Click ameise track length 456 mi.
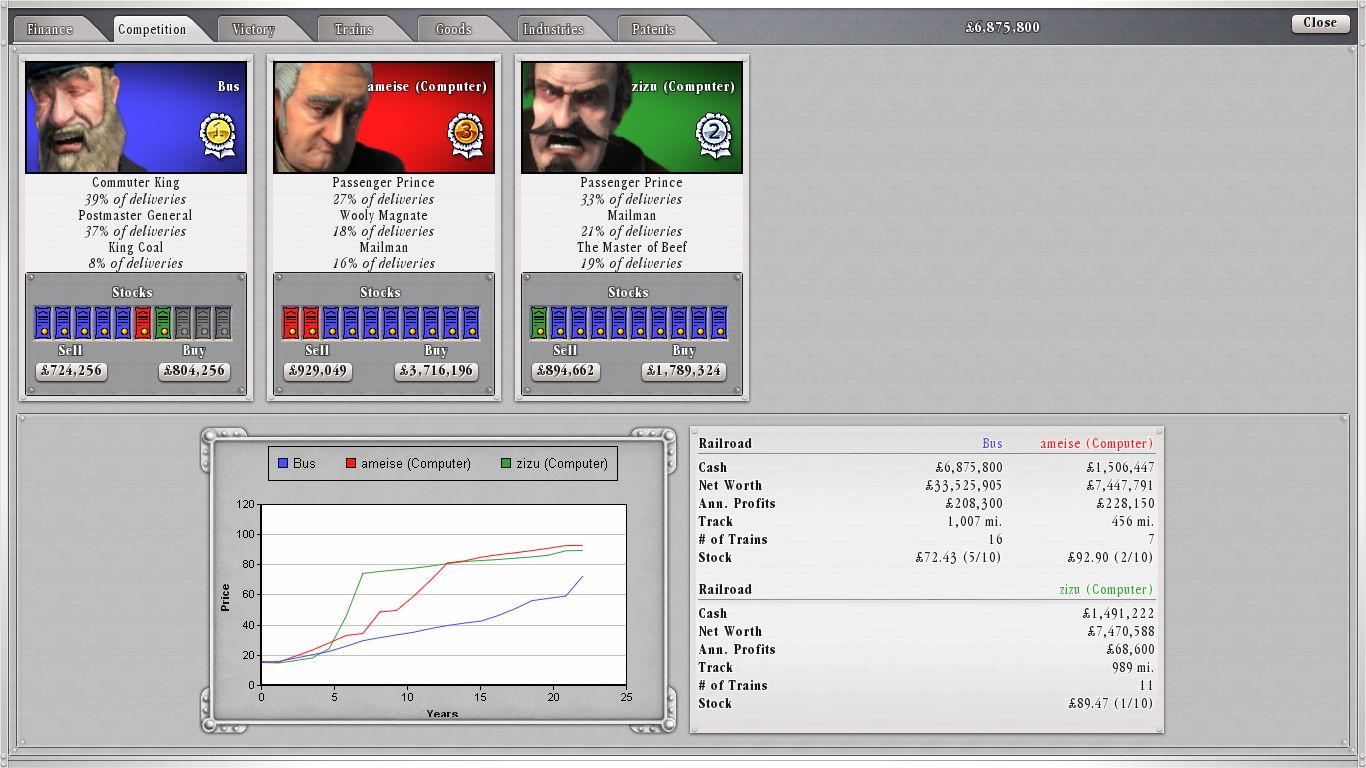This screenshot has width=1366, height=768. (1133, 522)
